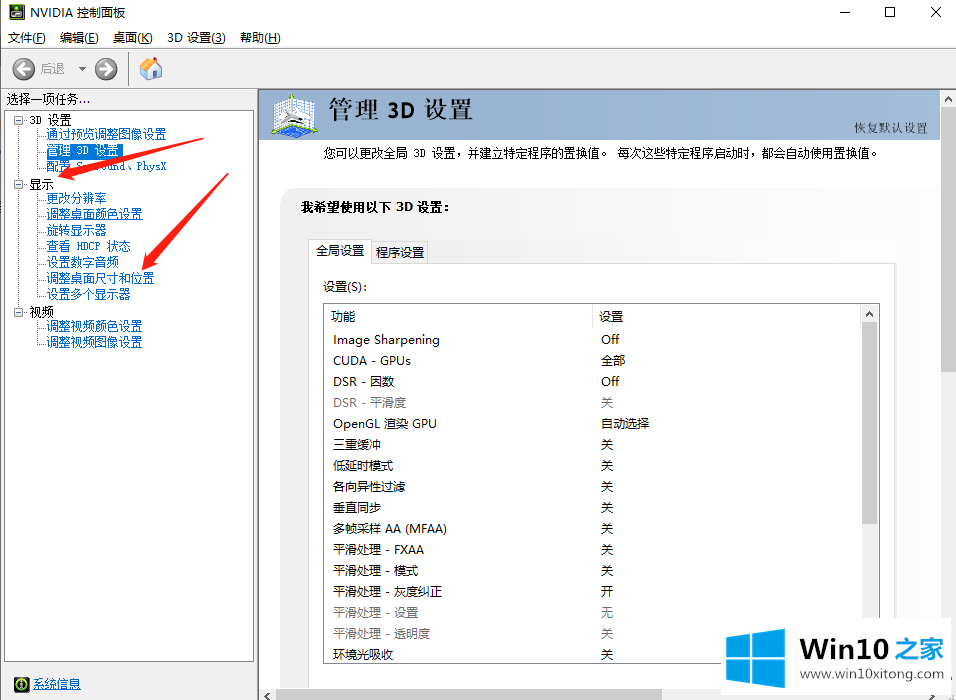
Task: Select 调整视频颜色设置
Action: pos(95,326)
